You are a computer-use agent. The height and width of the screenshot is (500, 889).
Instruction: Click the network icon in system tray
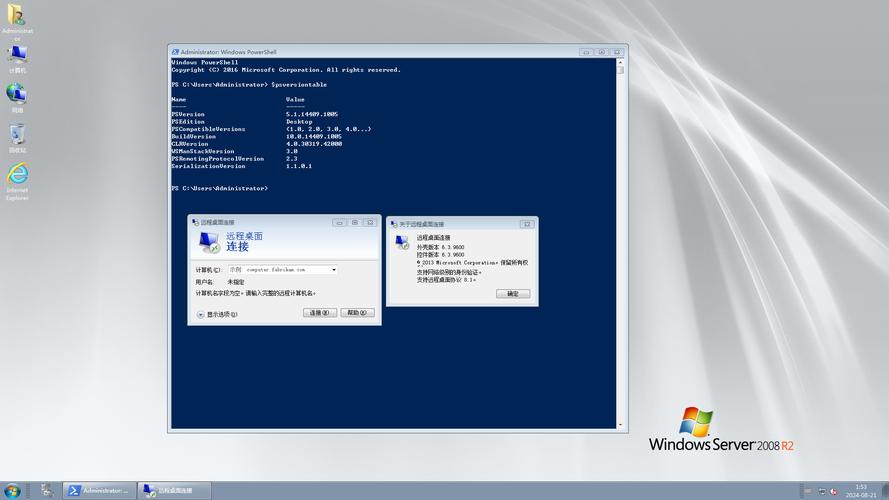coord(822,491)
